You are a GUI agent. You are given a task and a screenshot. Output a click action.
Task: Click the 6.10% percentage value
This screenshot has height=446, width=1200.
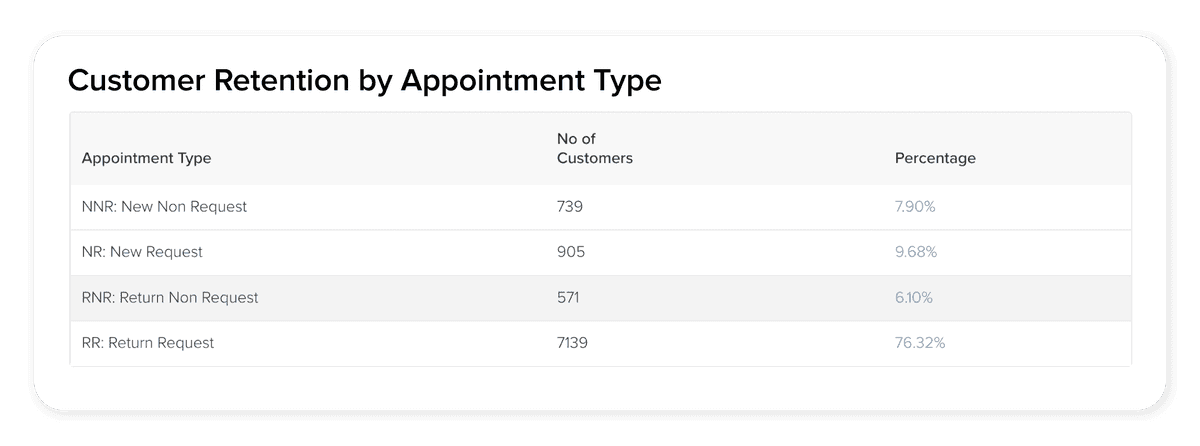point(914,297)
